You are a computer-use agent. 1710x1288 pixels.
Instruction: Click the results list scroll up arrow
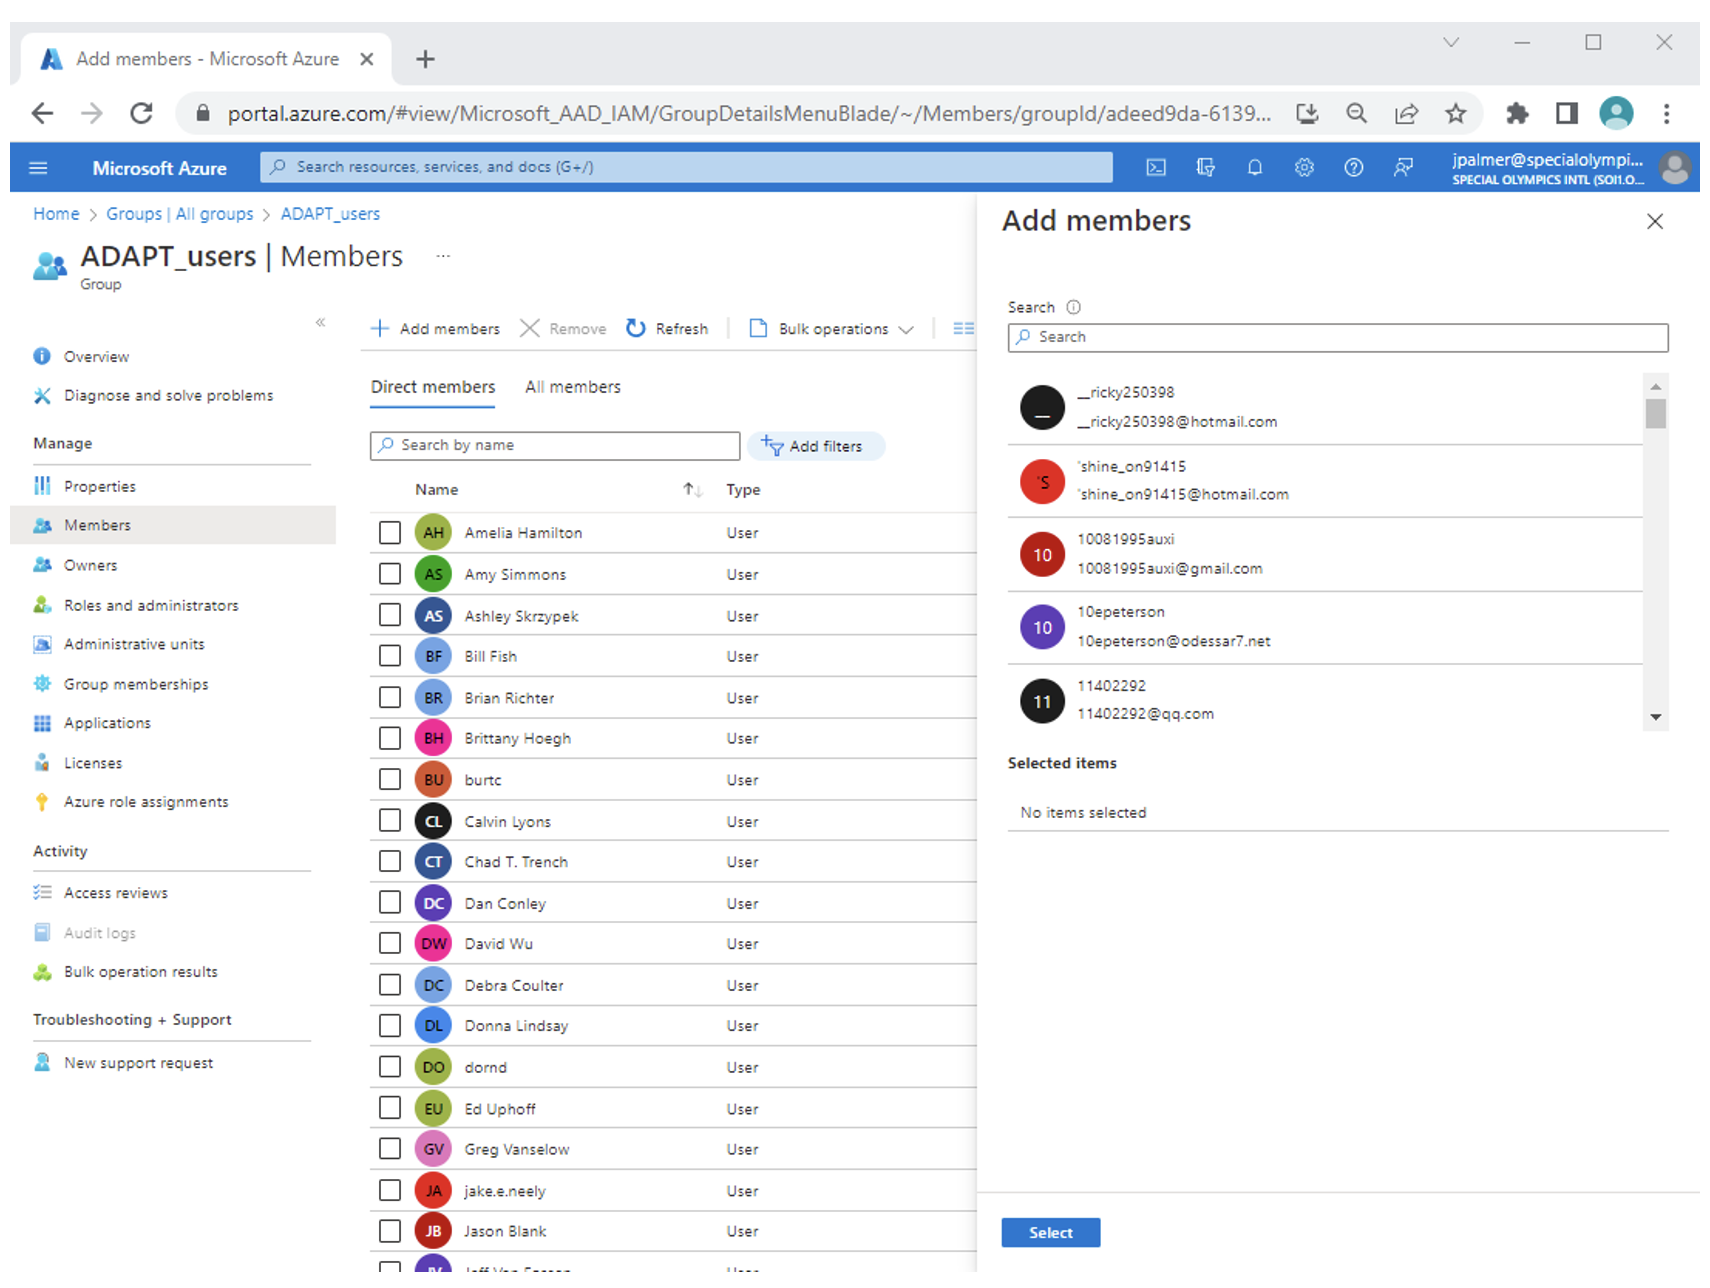1656,386
